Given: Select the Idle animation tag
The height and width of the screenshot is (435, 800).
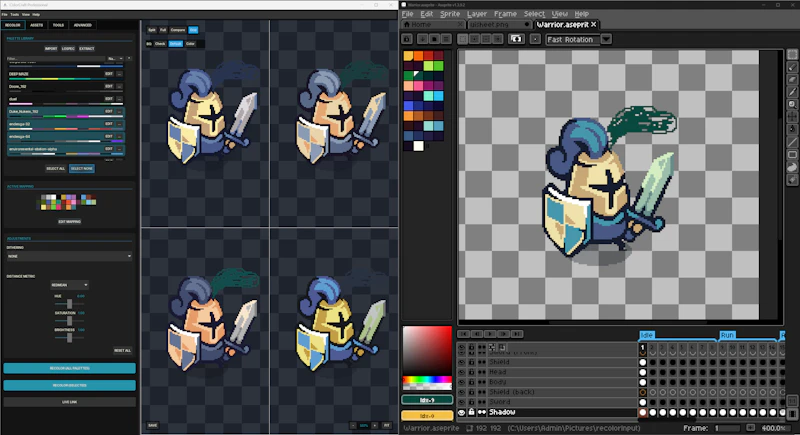Looking at the screenshot, I should point(646,335).
